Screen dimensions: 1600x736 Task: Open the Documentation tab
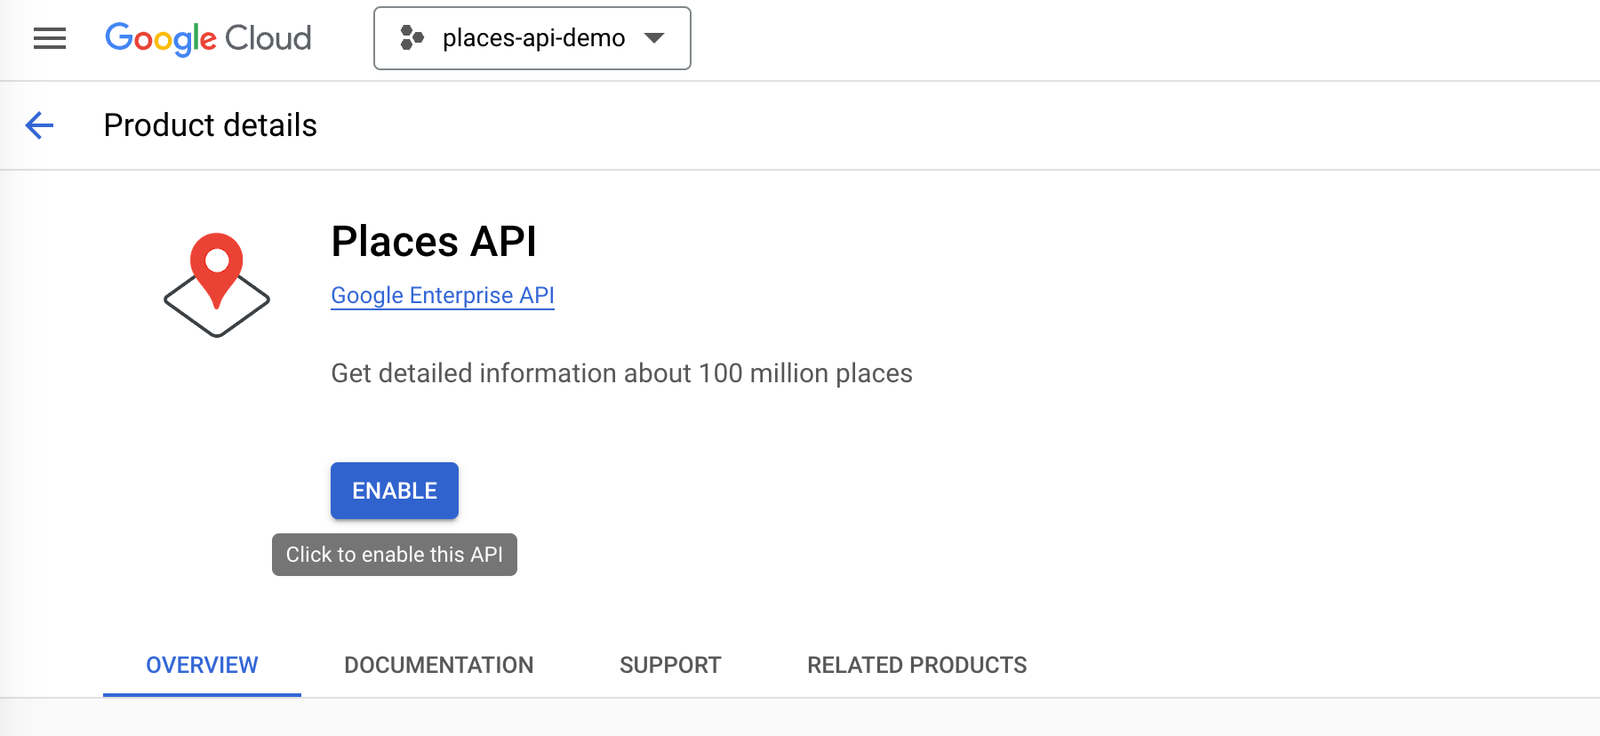point(438,665)
